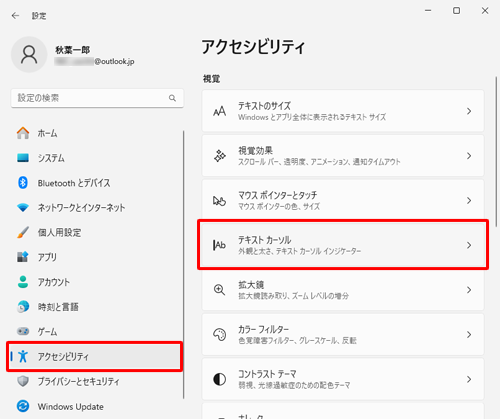Click the Windows Update sync icon

tap(23, 406)
